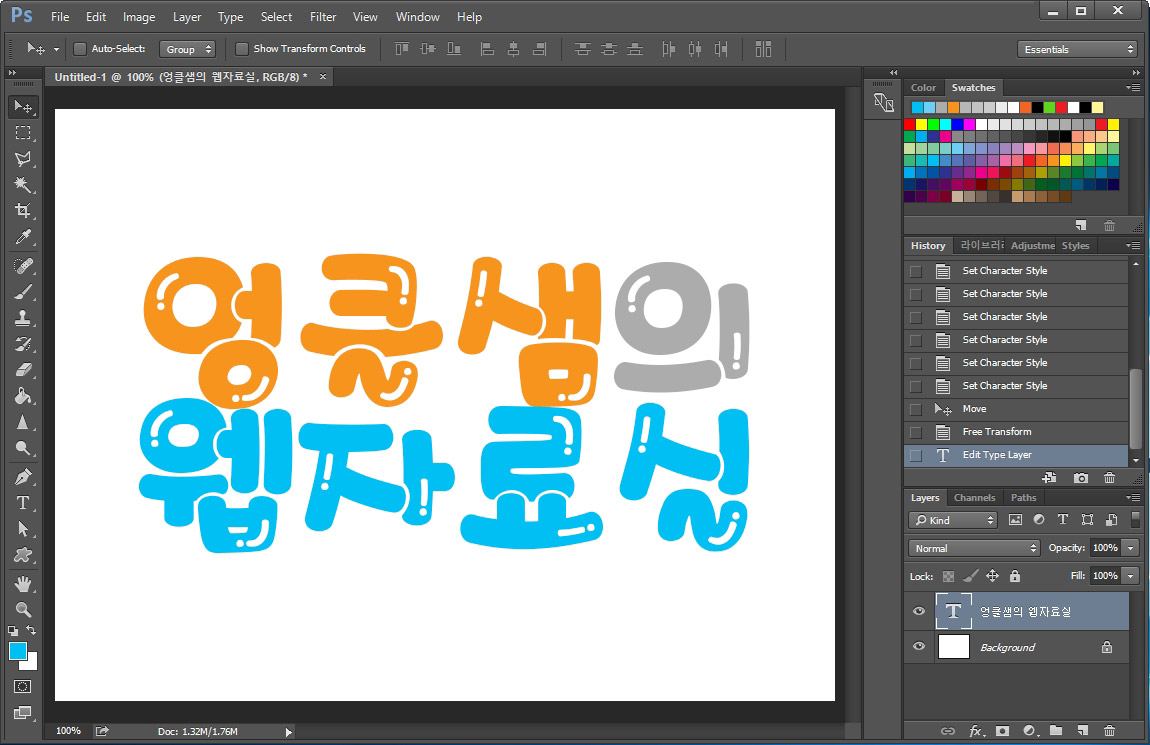
Task: Select the Eraser tool
Action: click(x=23, y=370)
